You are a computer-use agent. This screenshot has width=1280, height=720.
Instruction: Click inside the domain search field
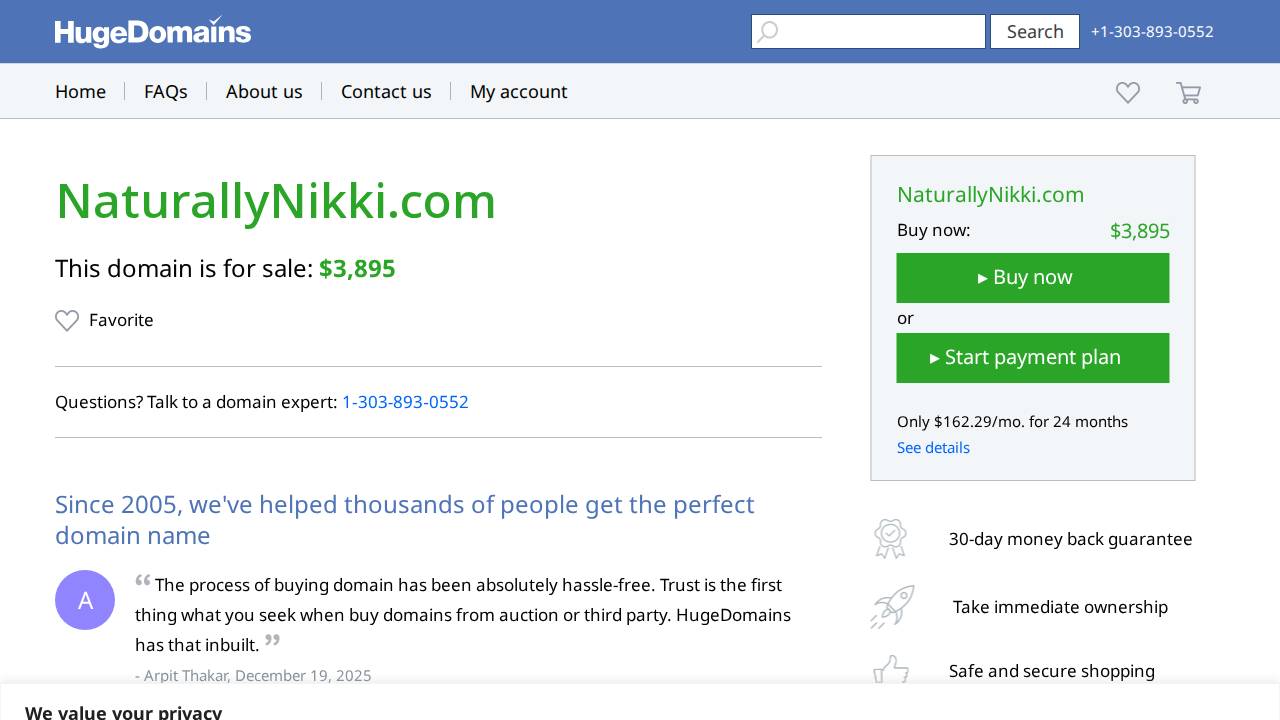(x=880, y=31)
